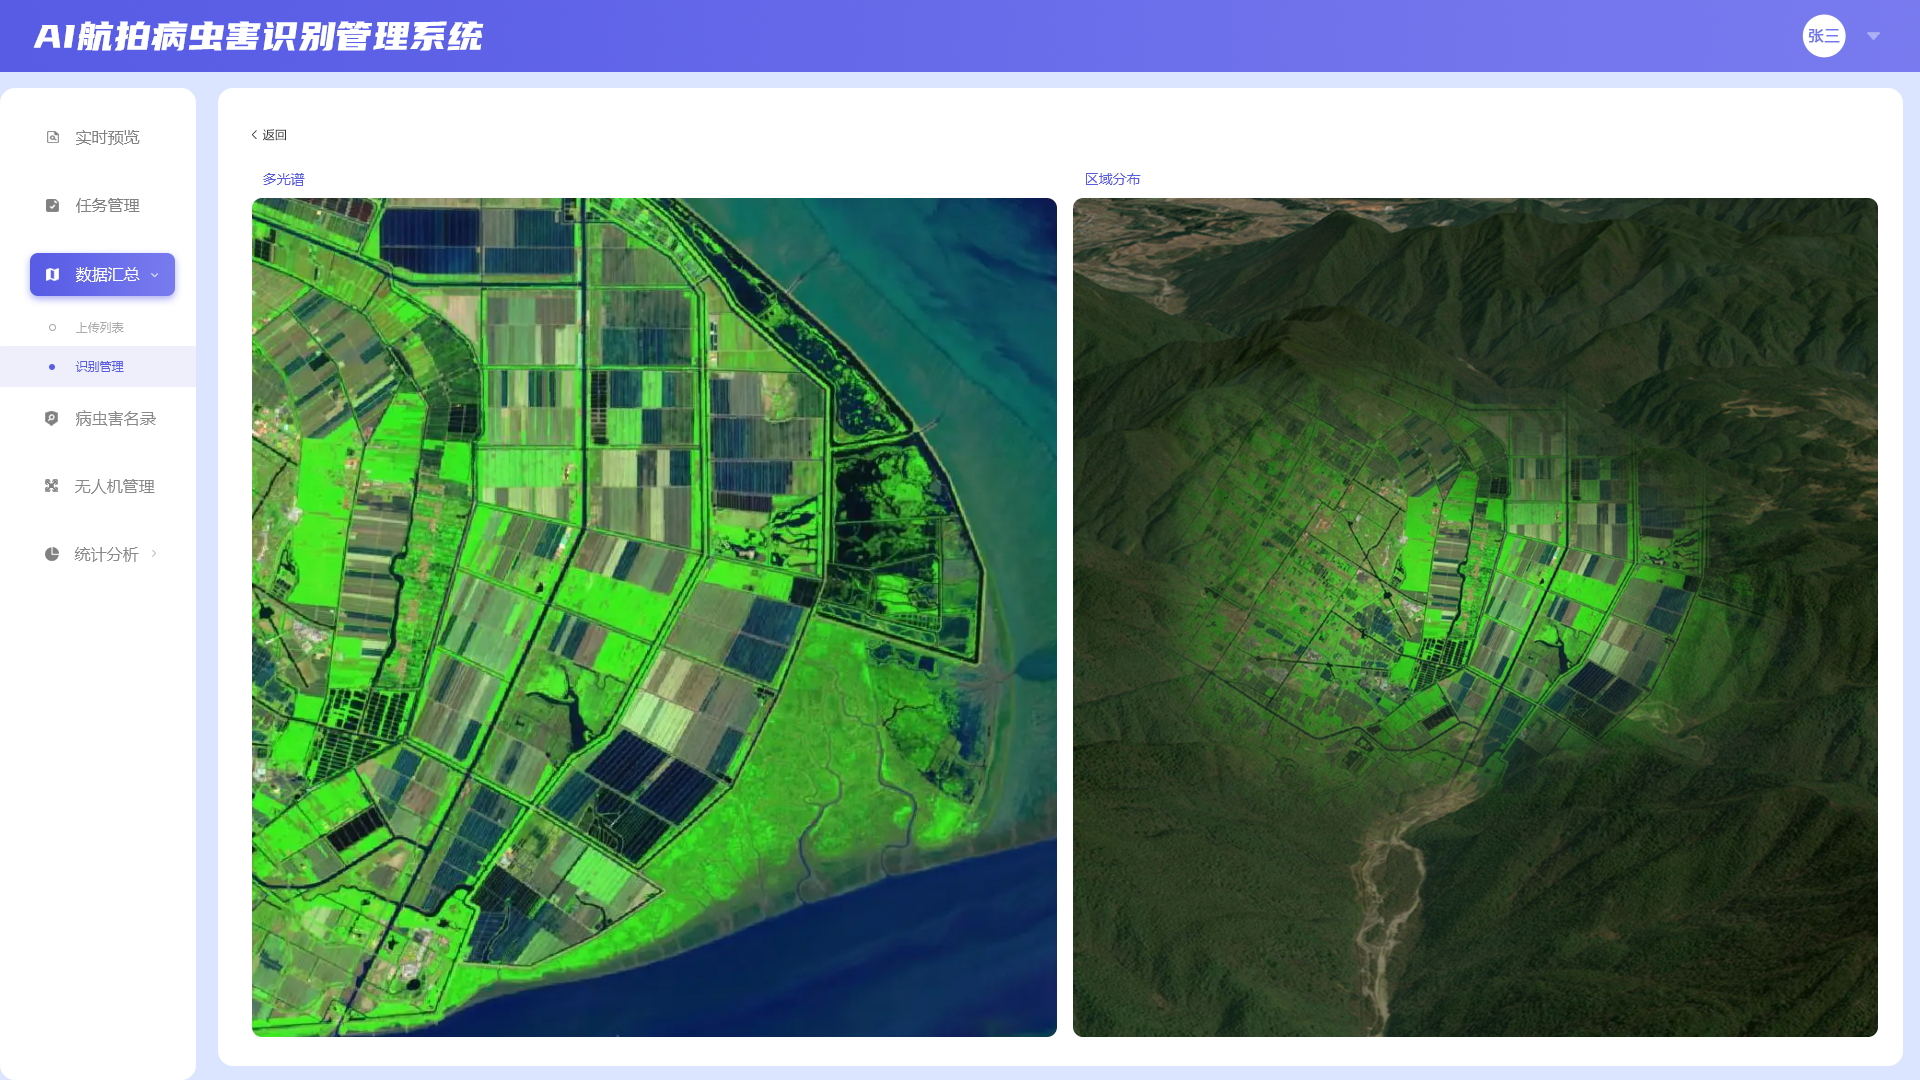Viewport: 1920px width, 1080px height.
Task: Click the 多光谱 label
Action: point(283,179)
